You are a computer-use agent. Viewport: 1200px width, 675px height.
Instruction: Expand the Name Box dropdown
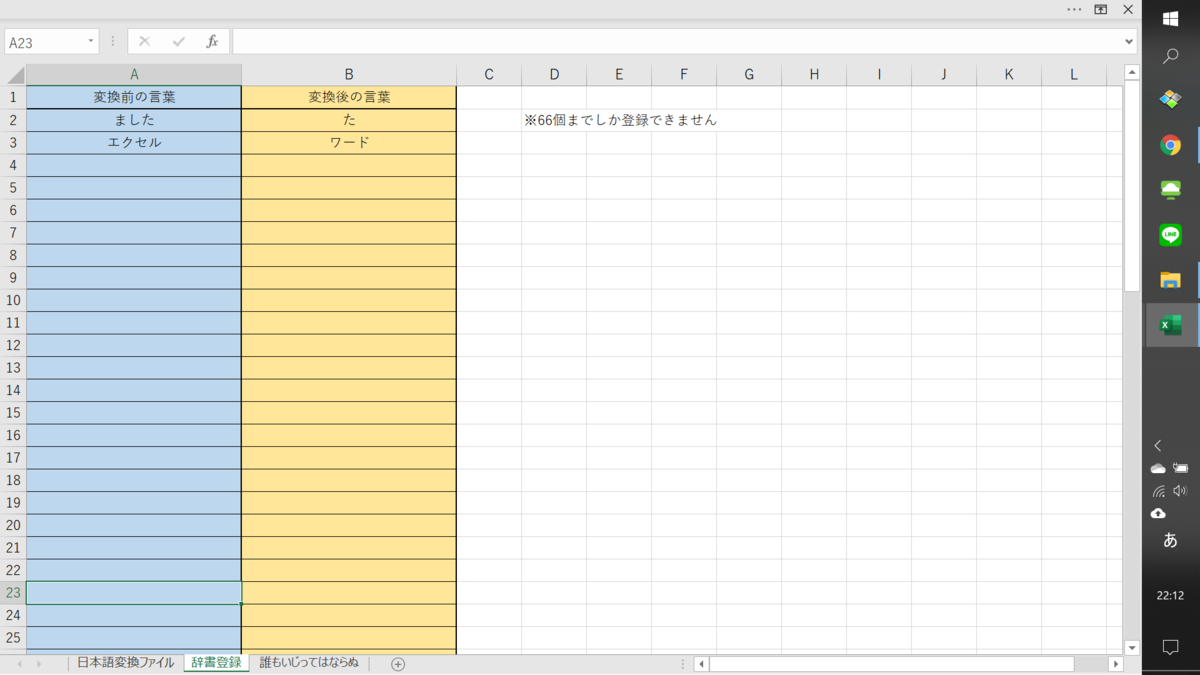point(91,42)
